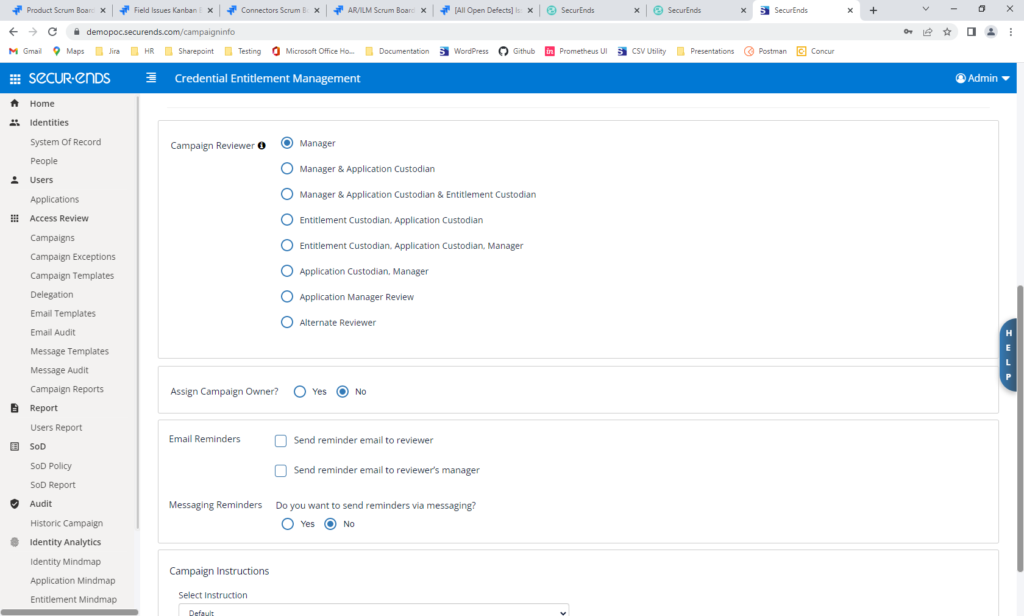This screenshot has height=616, width=1024.
Task: Bookmark this page with the star icon
Action: [x=947, y=31]
